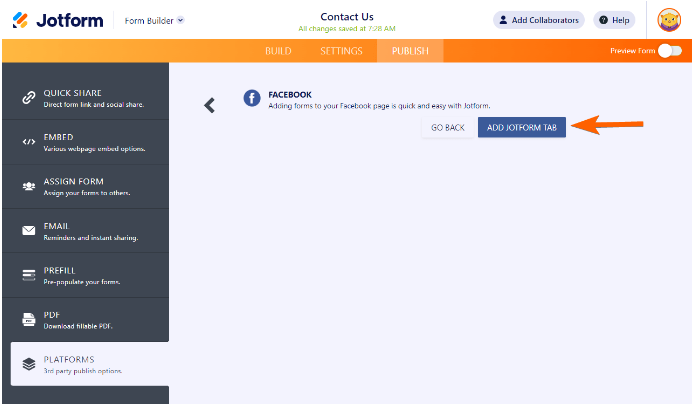
Task: Open the Embed sidebar section
Action: point(85,142)
